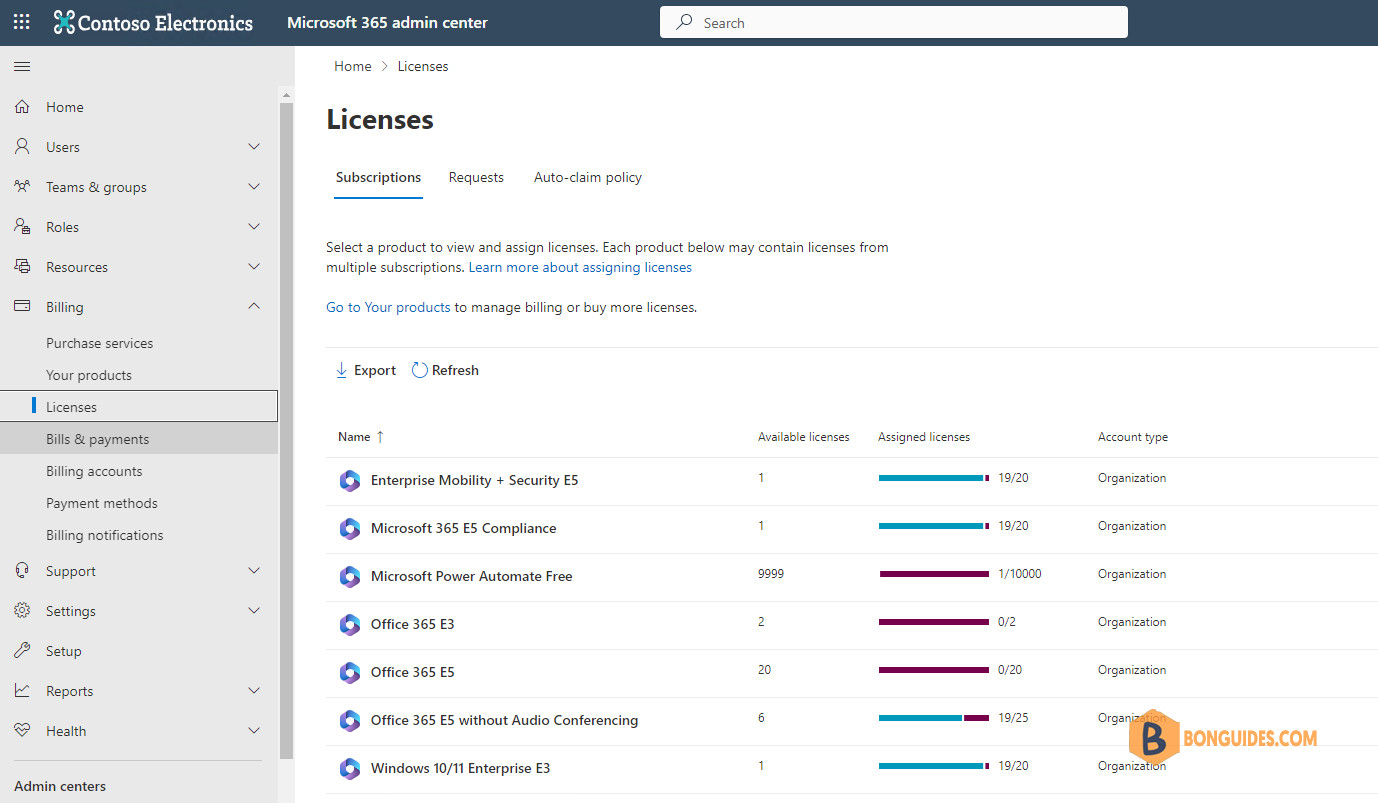1378x803 pixels.
Task: Click into the Search box
Action: pos(894,22)
